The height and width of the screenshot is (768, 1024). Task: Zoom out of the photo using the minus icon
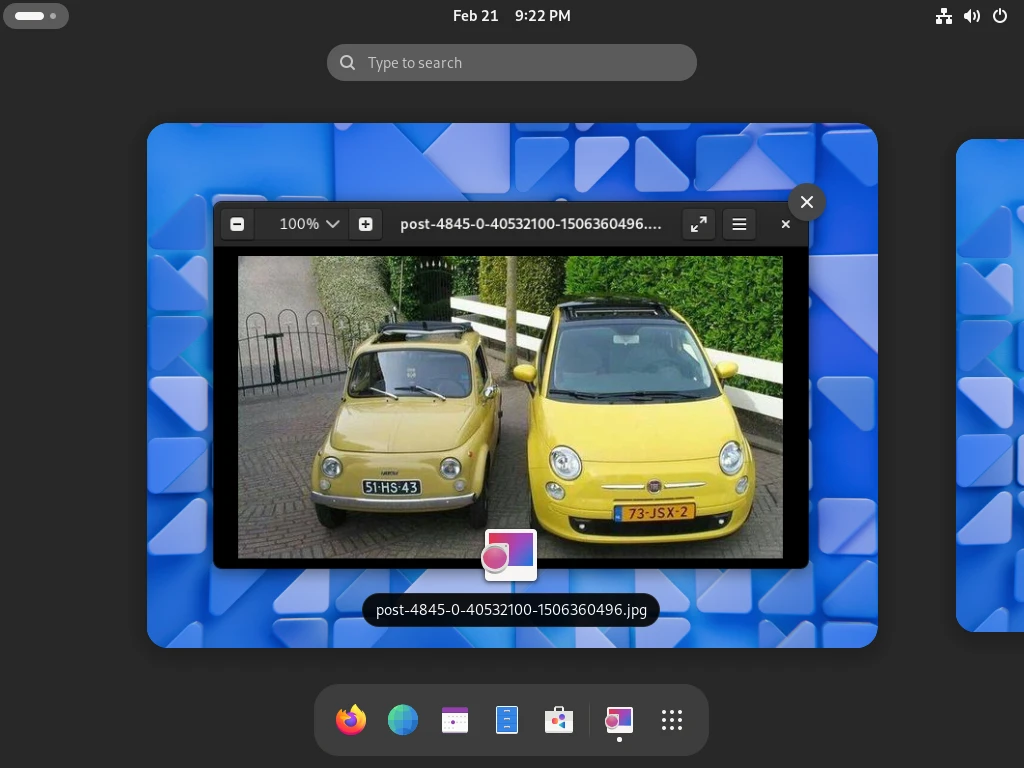(237, 224)
